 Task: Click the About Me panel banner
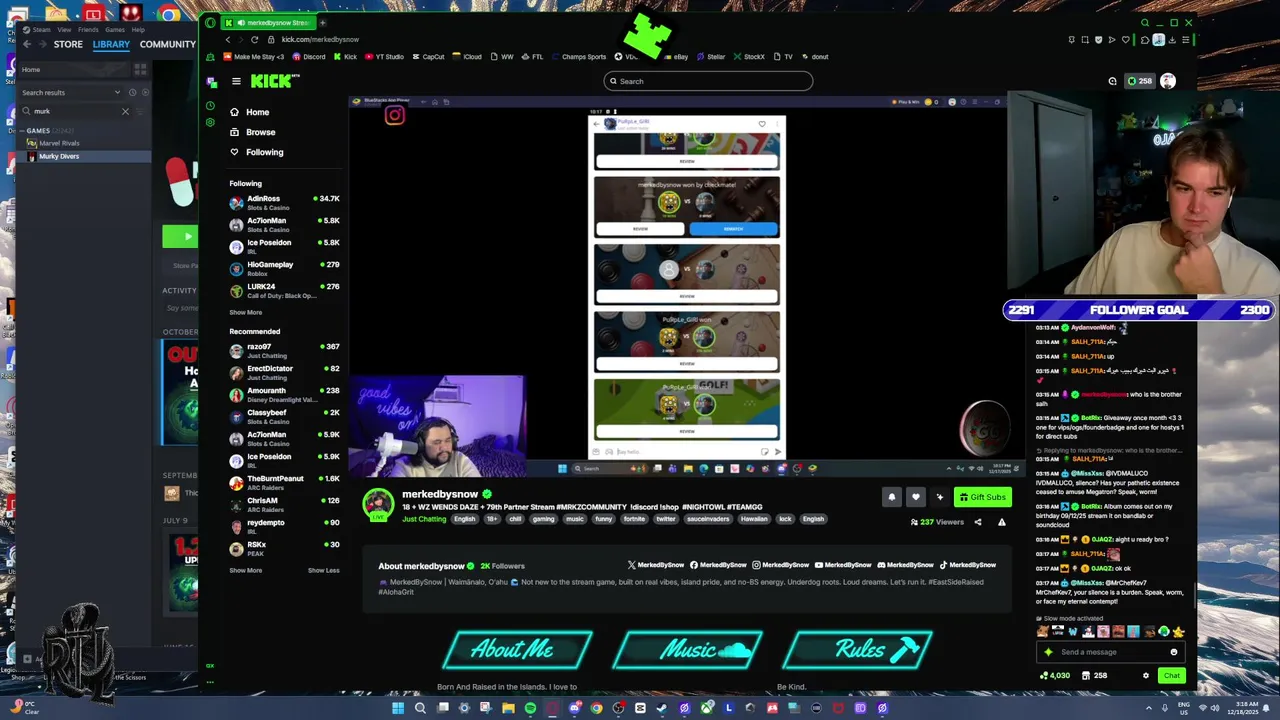pos(518,650)
